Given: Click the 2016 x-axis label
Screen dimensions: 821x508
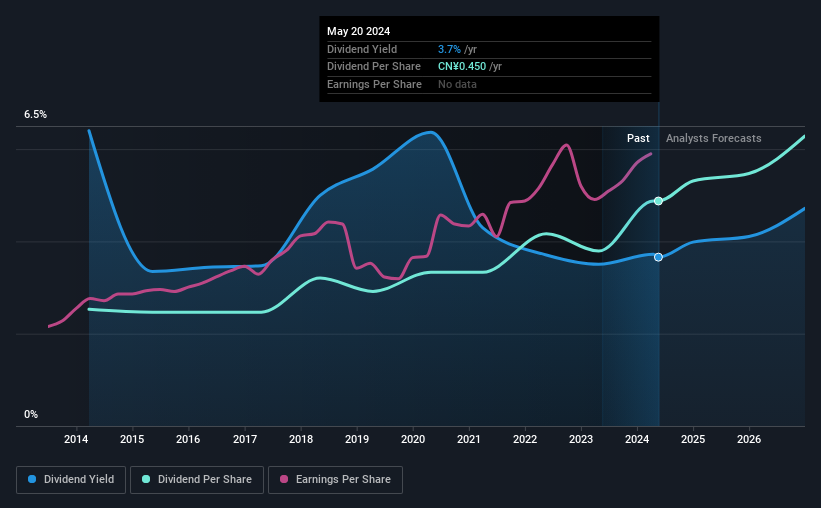Looking at the screenshot, I should coord(188,439).
